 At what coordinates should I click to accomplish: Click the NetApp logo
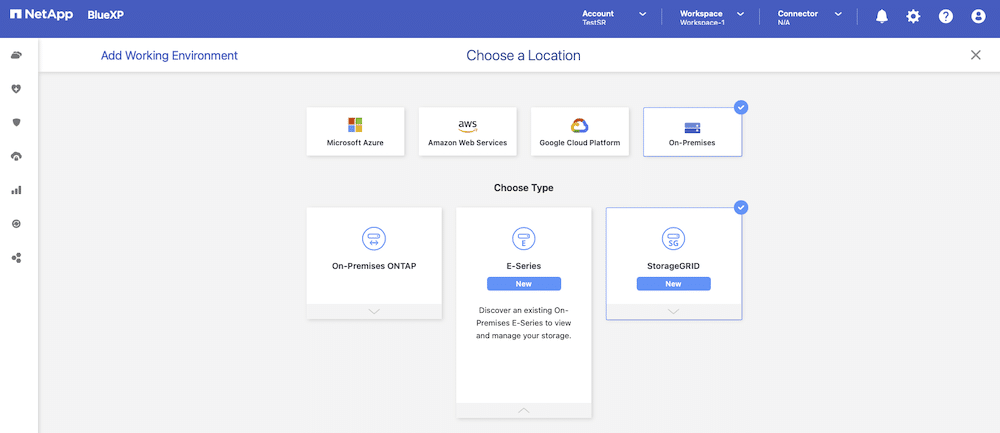point(43,14)
